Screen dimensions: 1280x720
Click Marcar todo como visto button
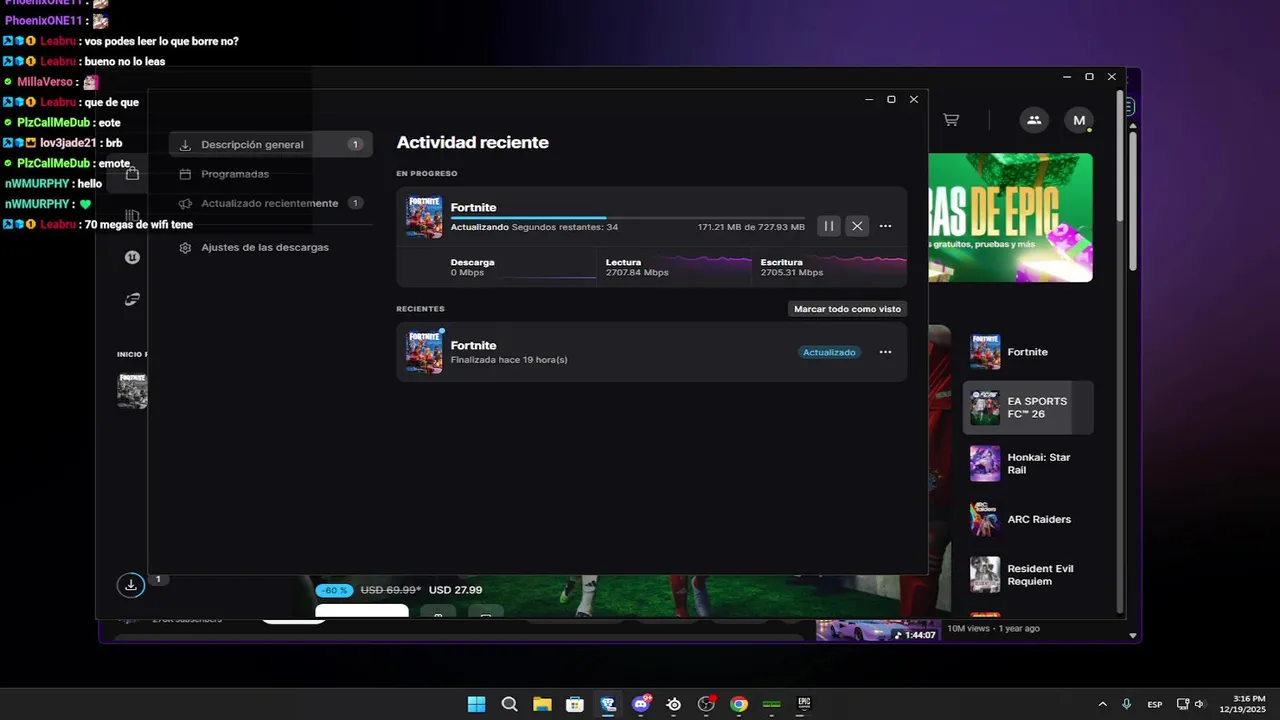[847, 309]
